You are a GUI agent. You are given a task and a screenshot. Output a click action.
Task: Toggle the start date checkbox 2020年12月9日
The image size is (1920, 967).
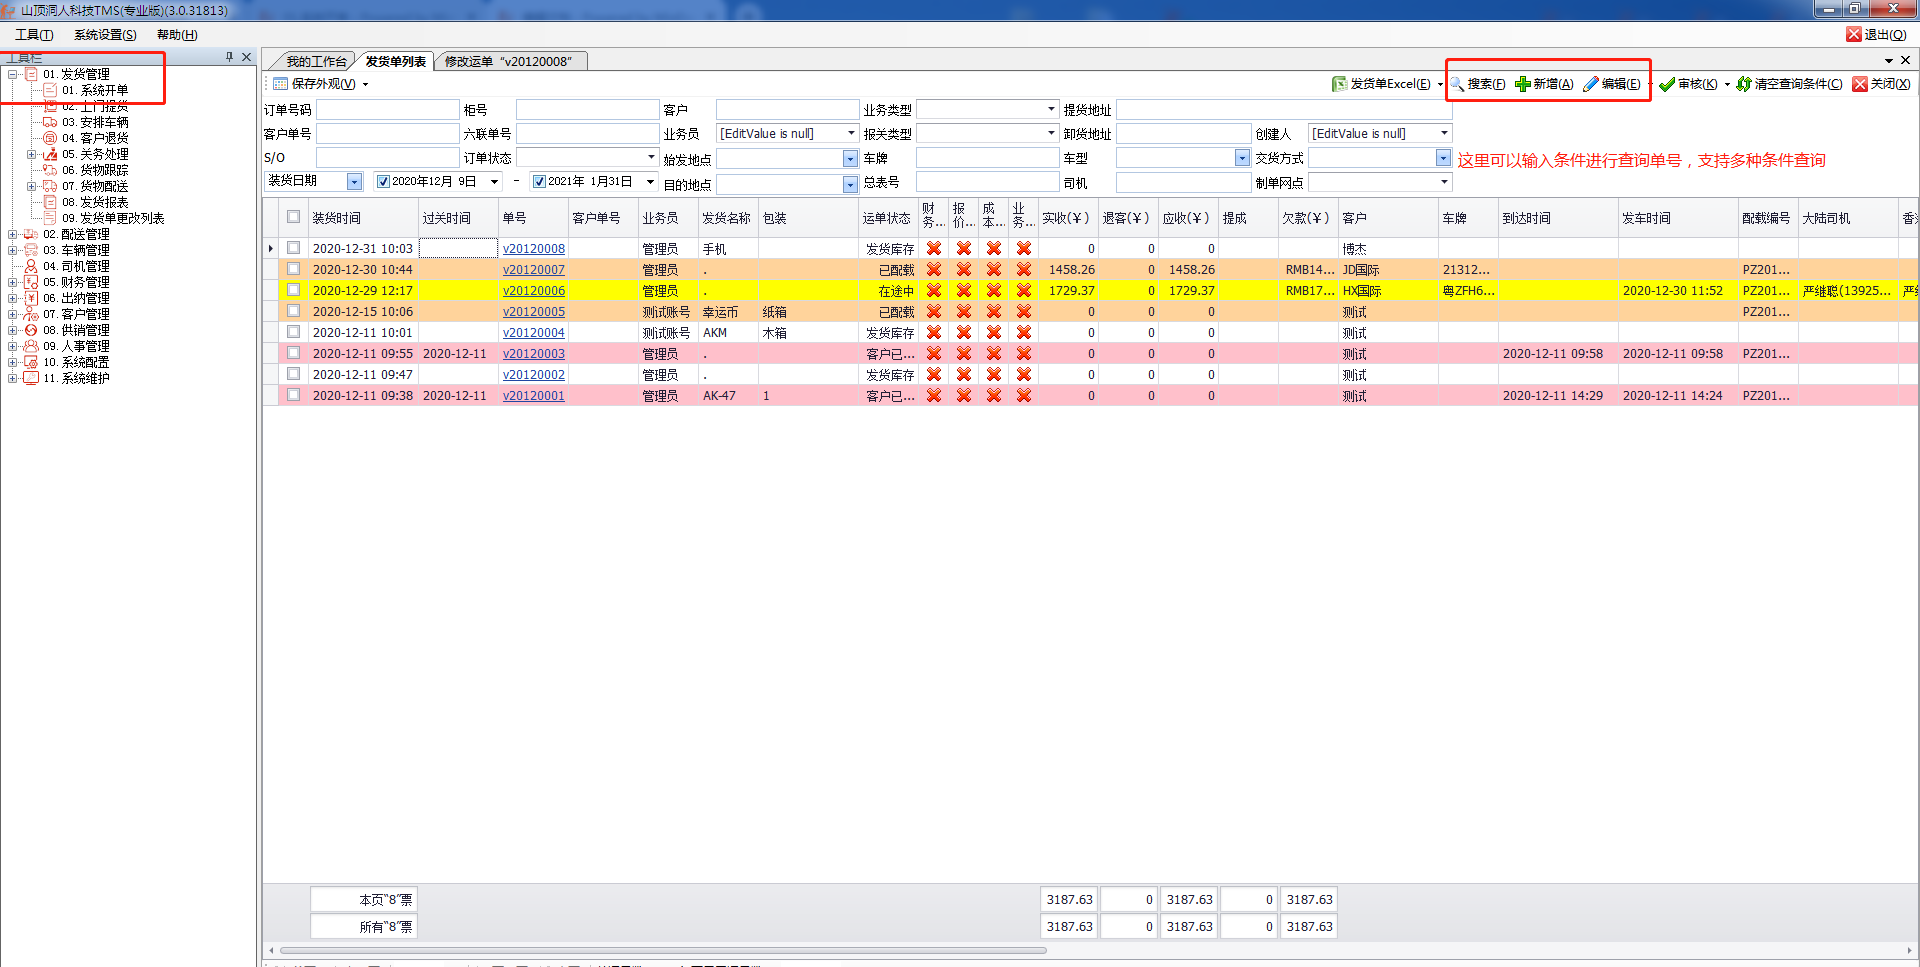[x=383, y=182]
